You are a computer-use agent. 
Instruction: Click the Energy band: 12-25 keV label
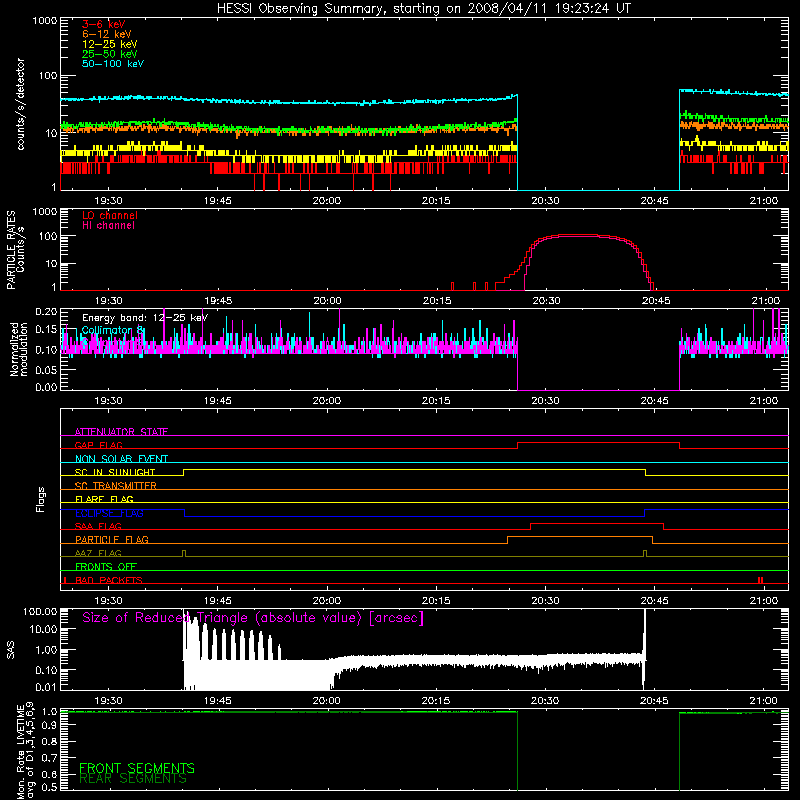[145, 318]
